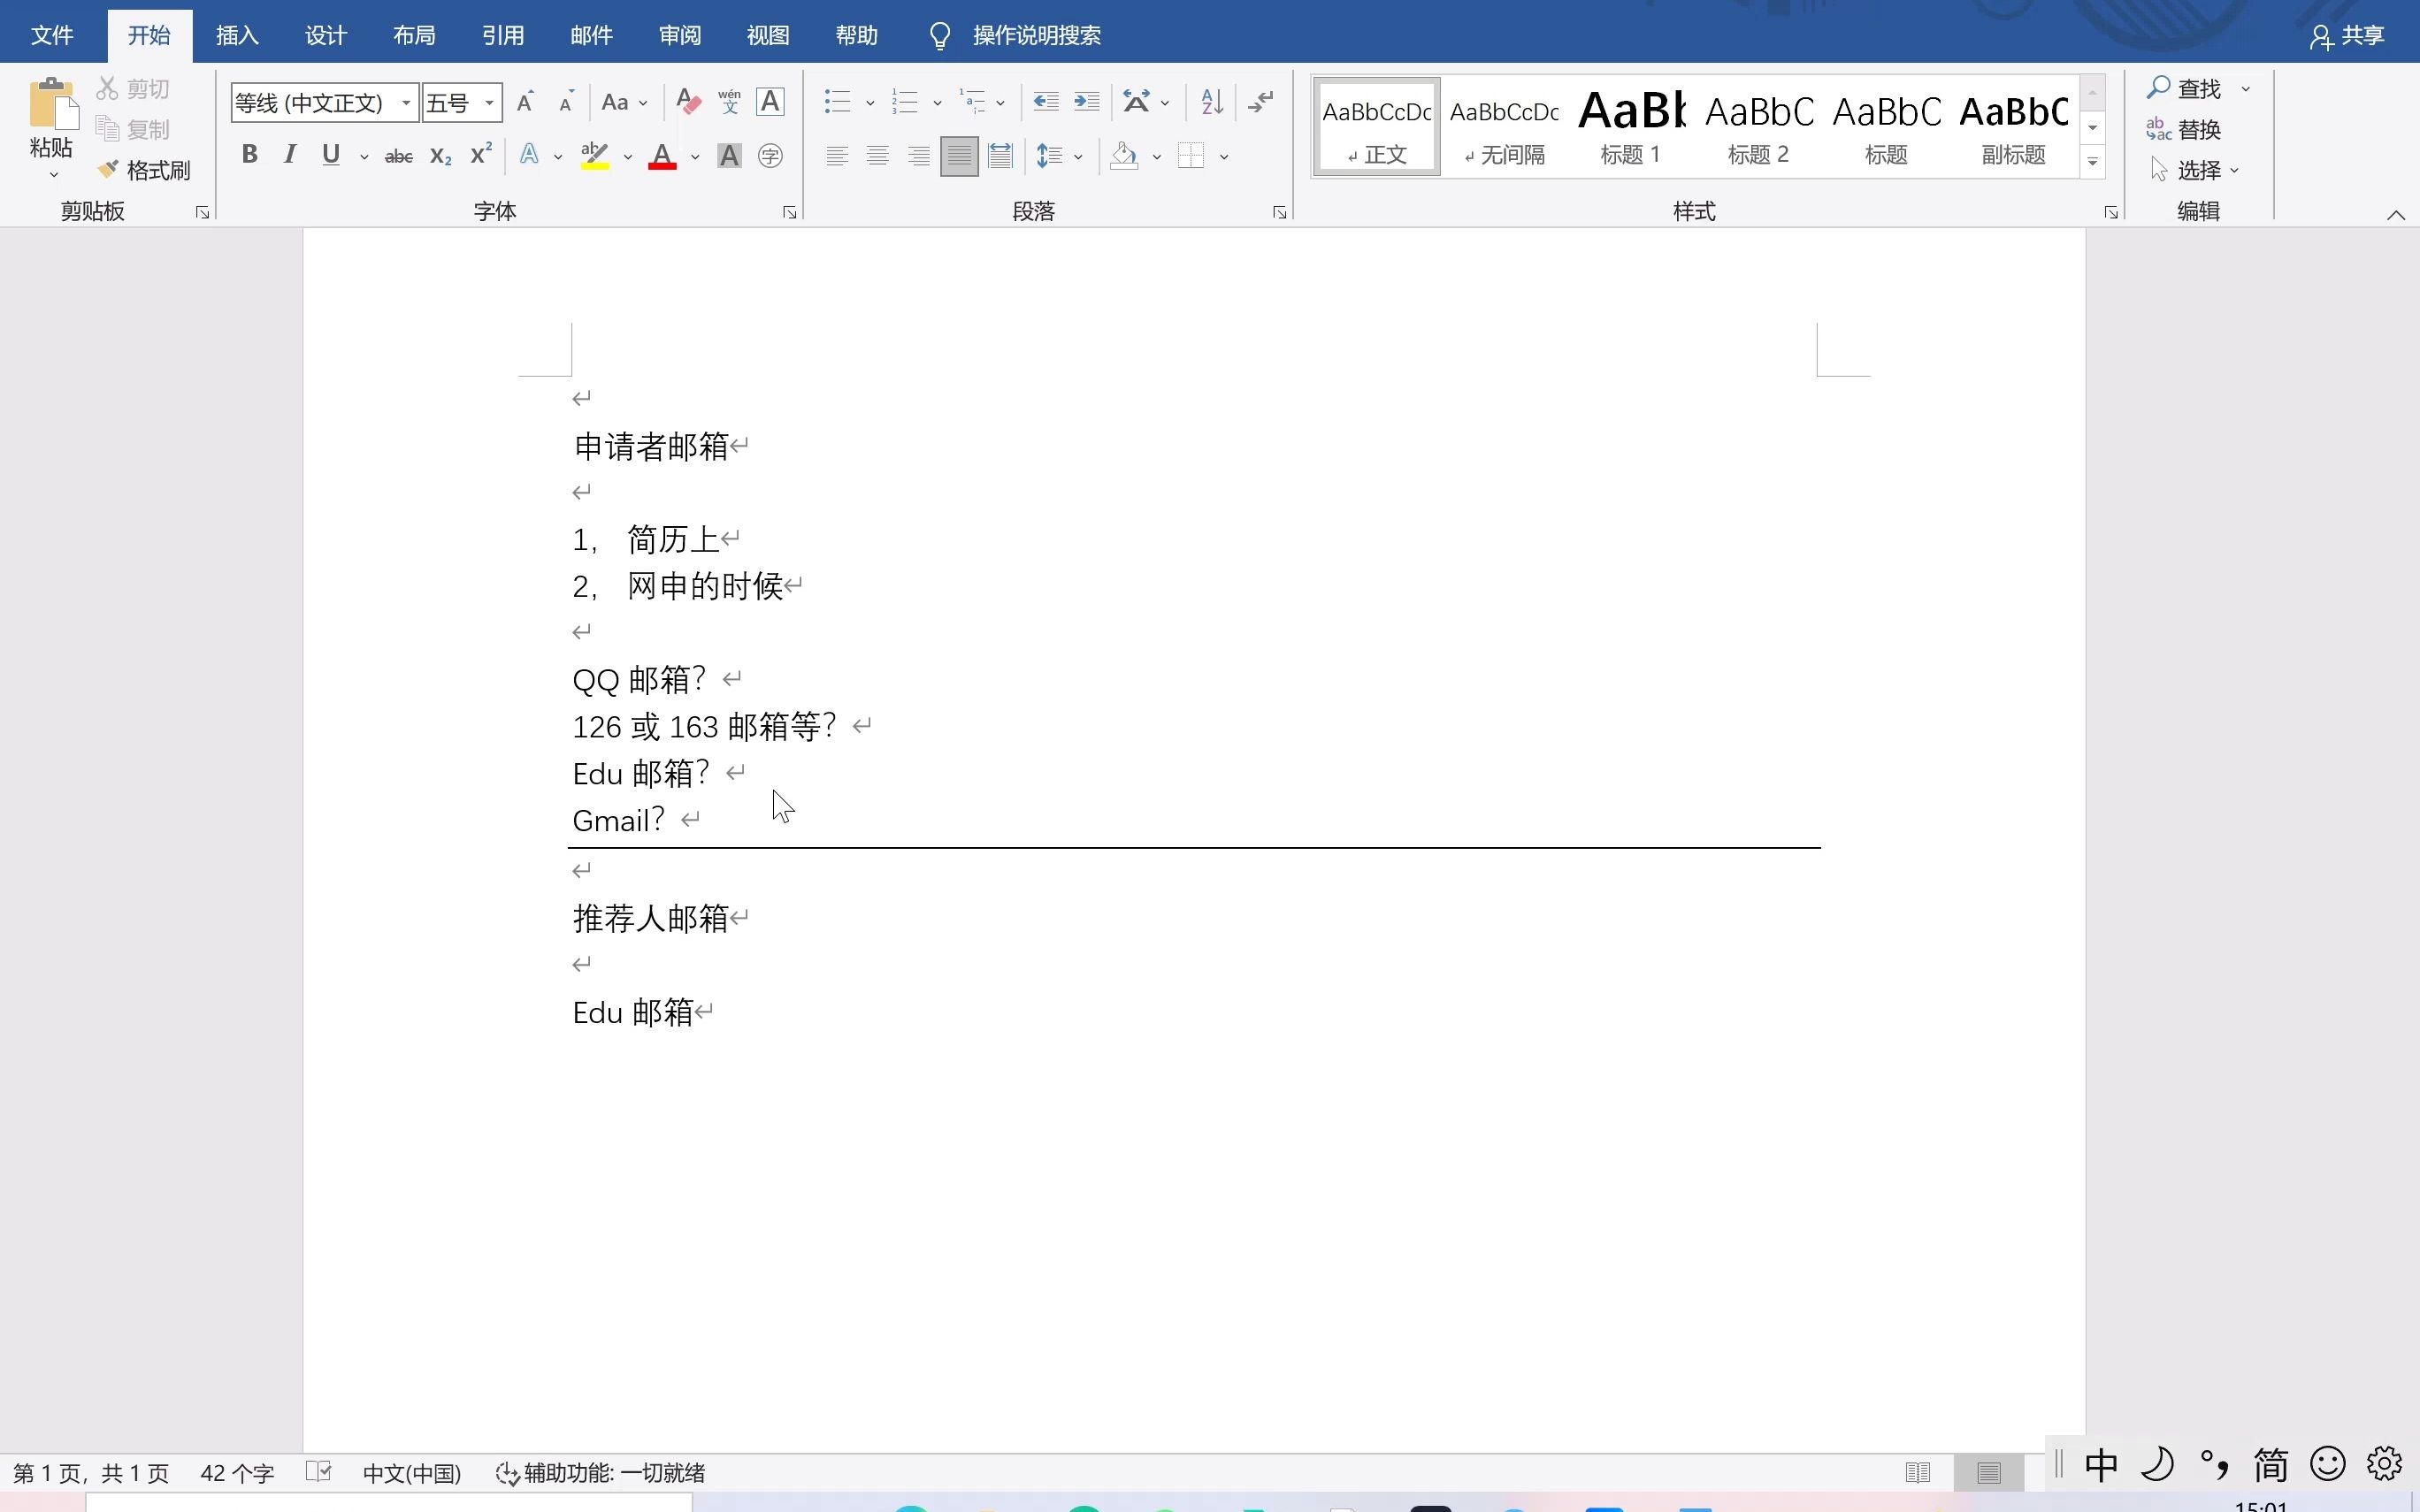The height and width of the screenshot is (1512, 2420).
Task: Apply the 无间隔 (No Spacing) style
Action: [x=1504, y=127]
